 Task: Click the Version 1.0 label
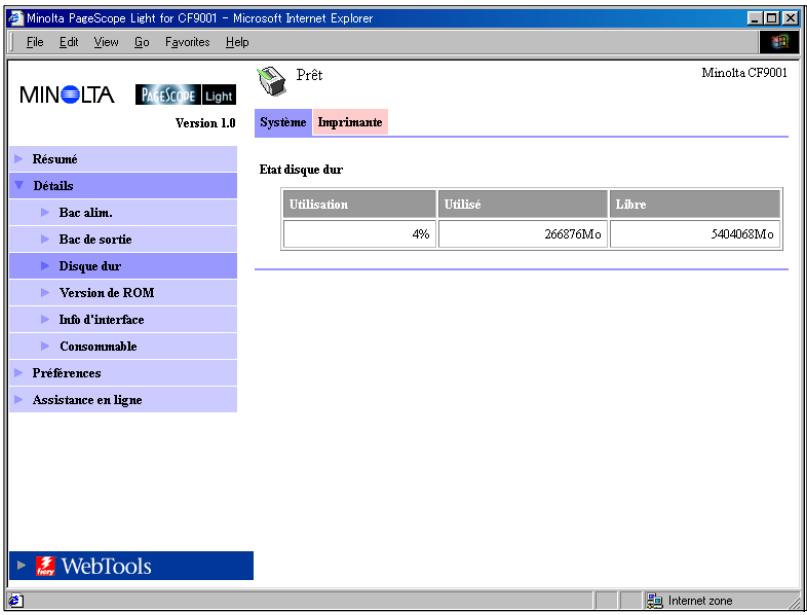tap(205, 123)
